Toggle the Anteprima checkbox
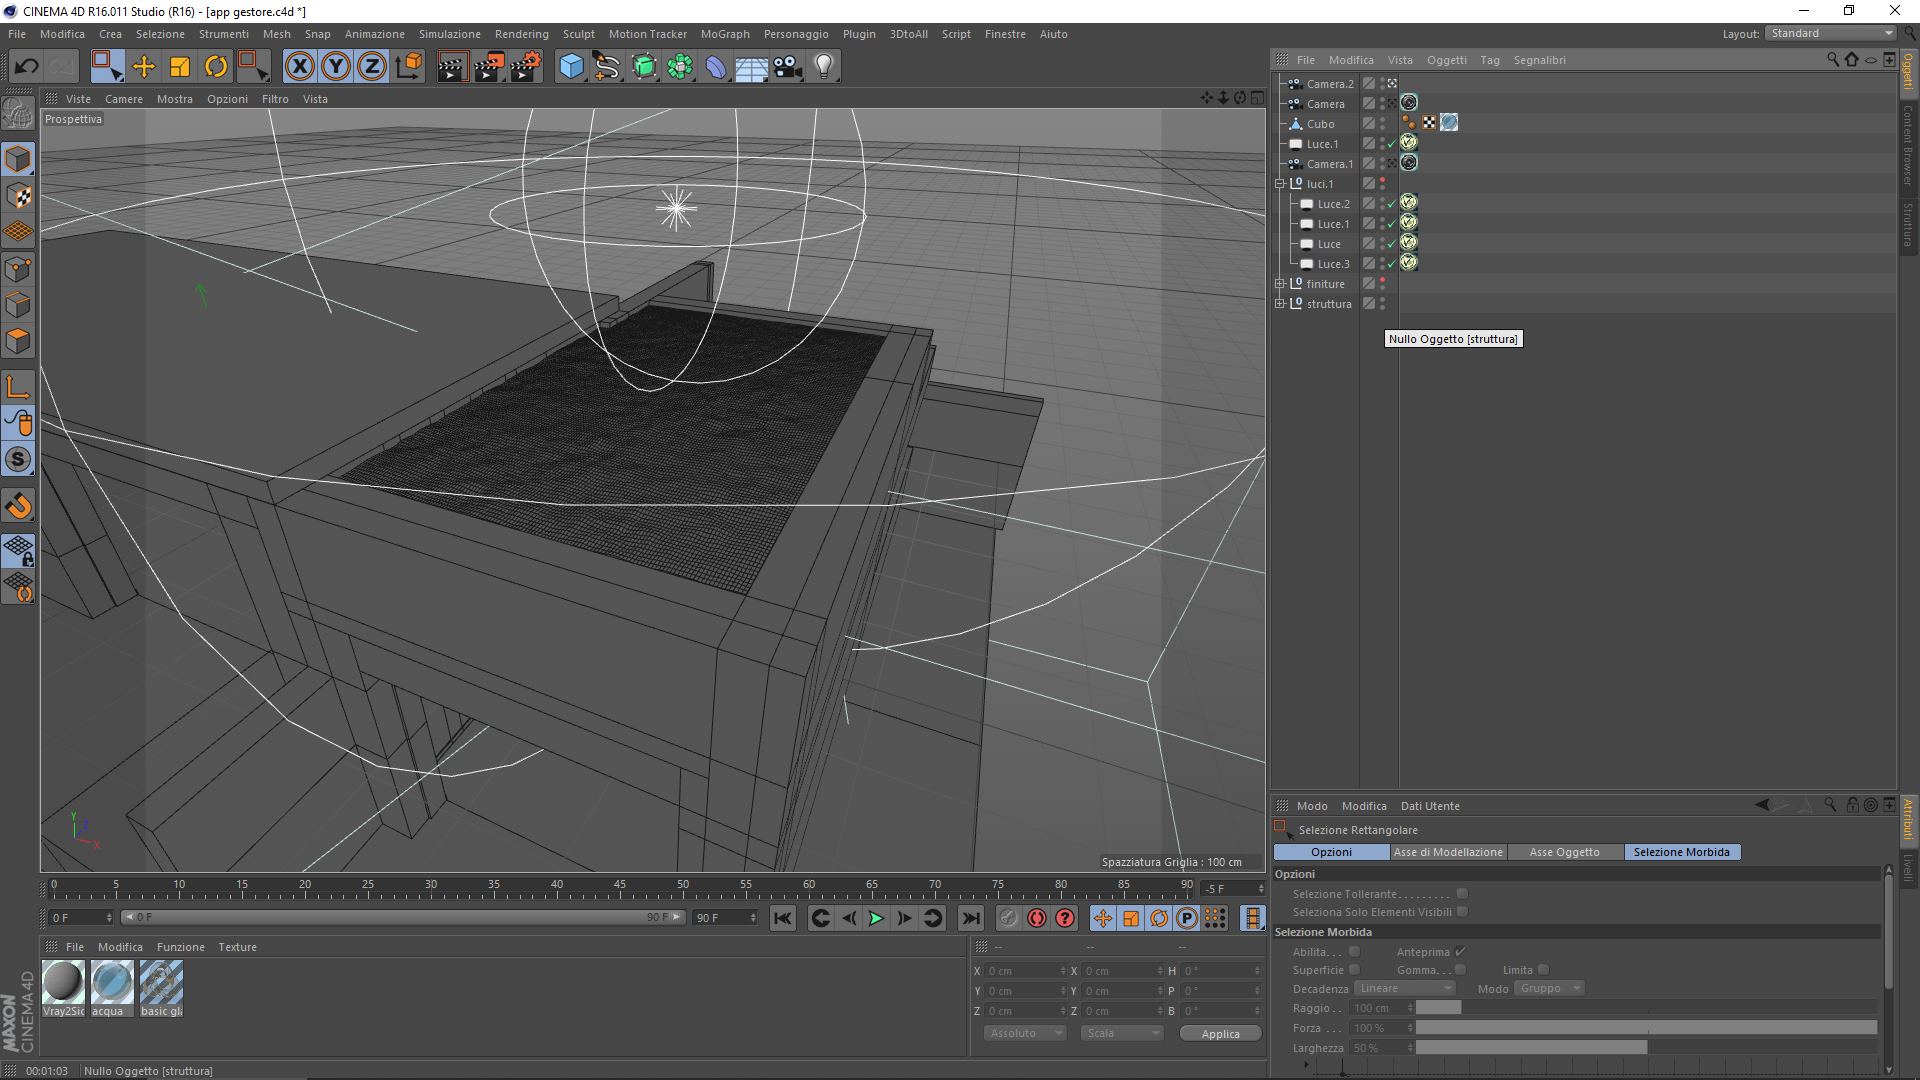1920x1080 pixels. 1460,952
